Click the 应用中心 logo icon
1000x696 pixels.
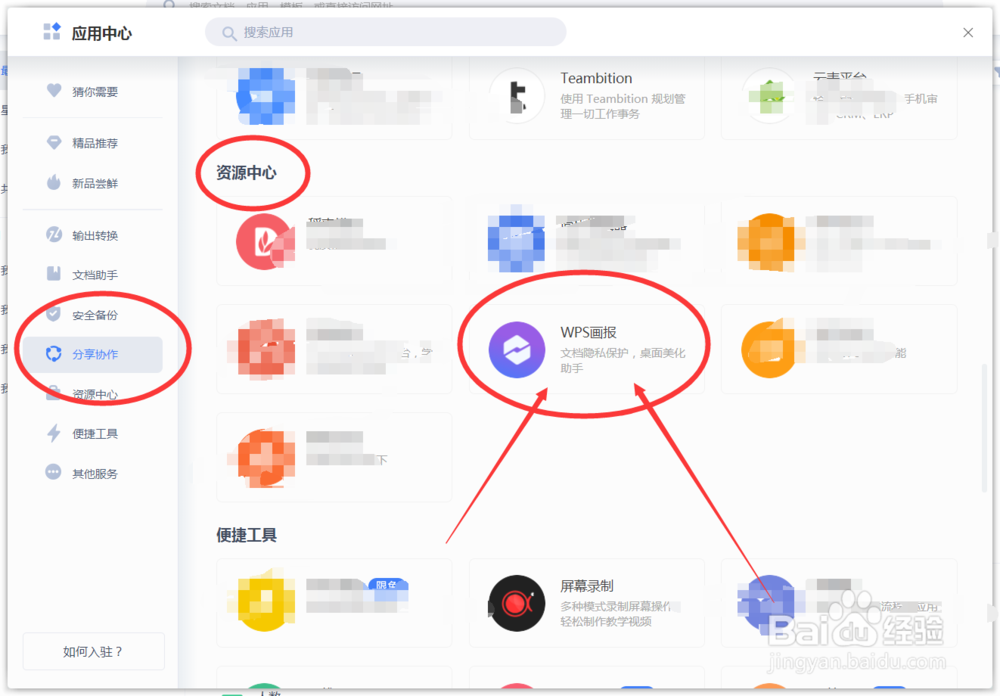tap(52, 31)
